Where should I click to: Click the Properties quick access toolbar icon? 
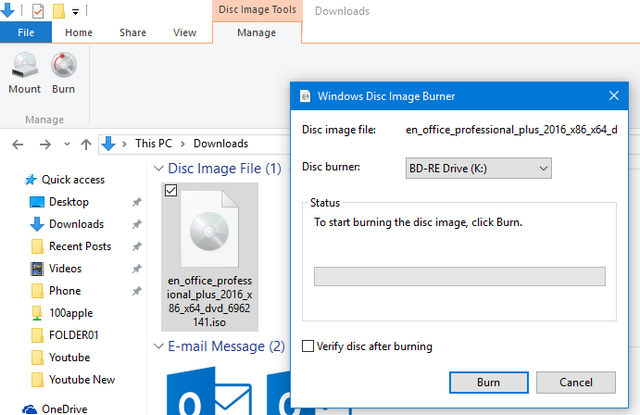[38, 11]
